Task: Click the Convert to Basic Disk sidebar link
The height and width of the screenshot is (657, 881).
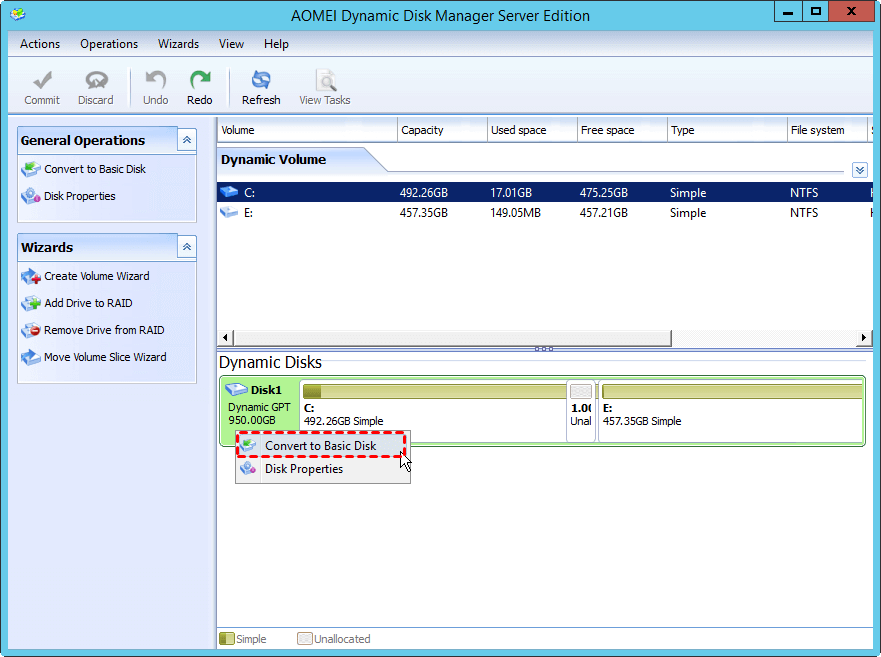Action: (95, 169)
